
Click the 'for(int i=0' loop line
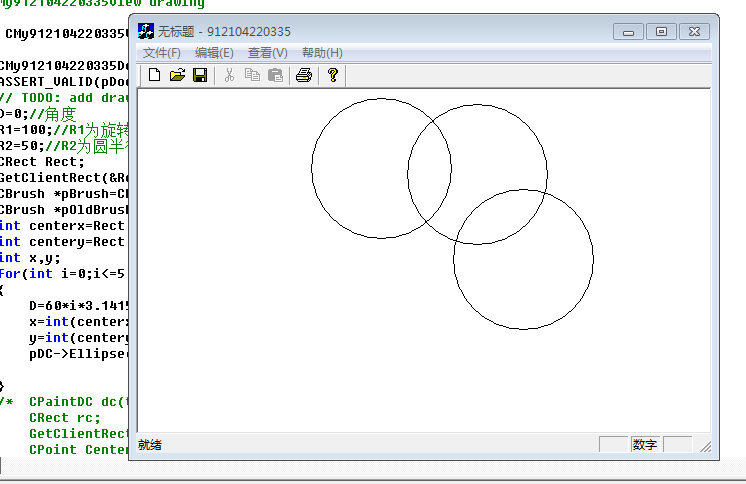pos(62,274)
